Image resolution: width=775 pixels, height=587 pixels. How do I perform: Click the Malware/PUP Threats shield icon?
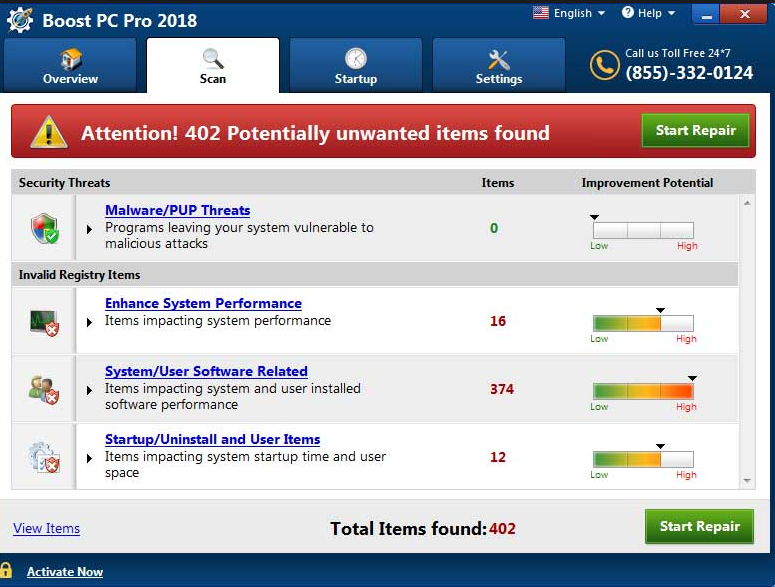click(44, 229)
